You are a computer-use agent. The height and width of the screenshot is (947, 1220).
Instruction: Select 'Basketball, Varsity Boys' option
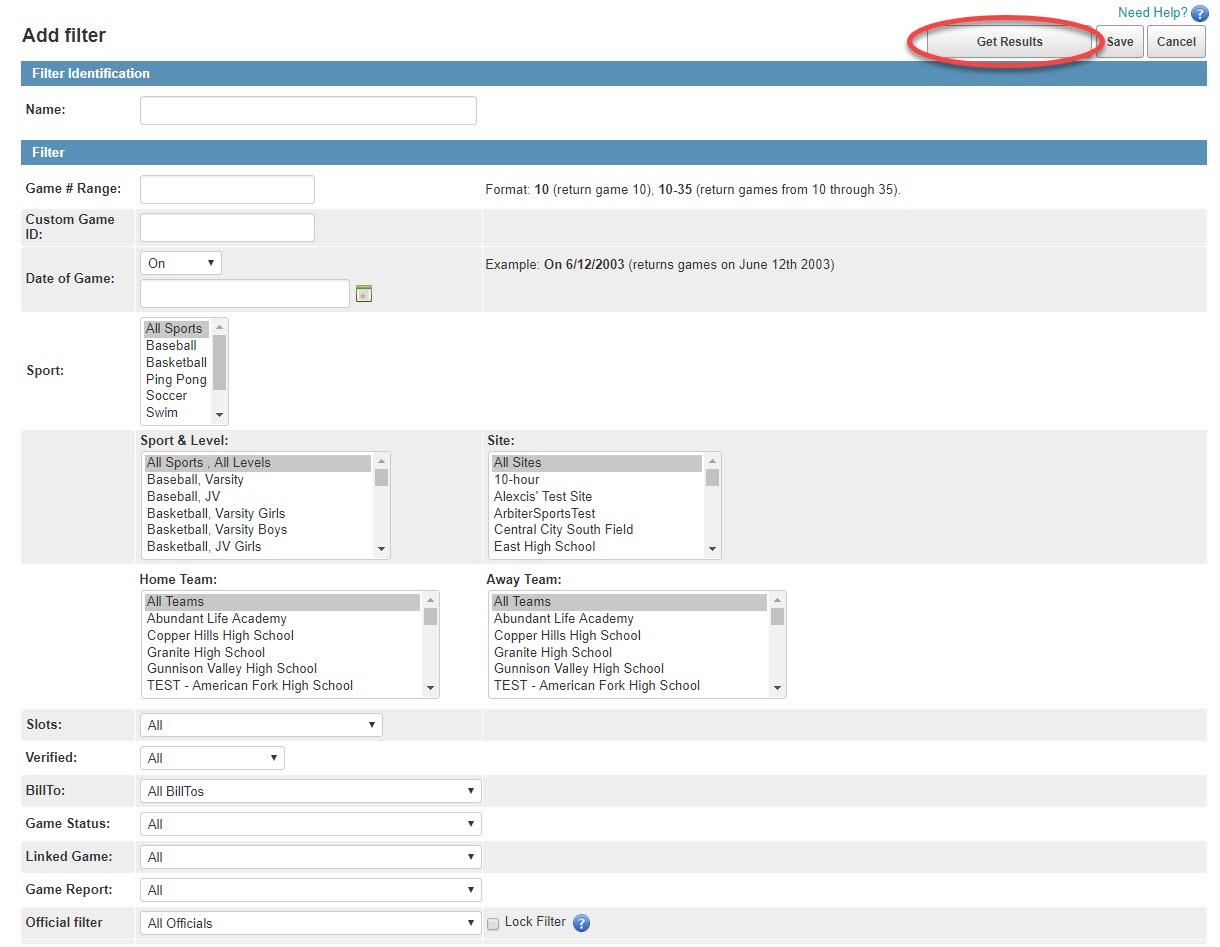[258, 530]
